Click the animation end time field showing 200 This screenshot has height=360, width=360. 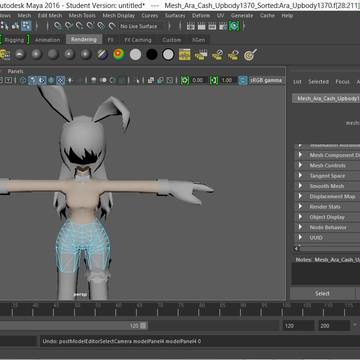[334, 326]
